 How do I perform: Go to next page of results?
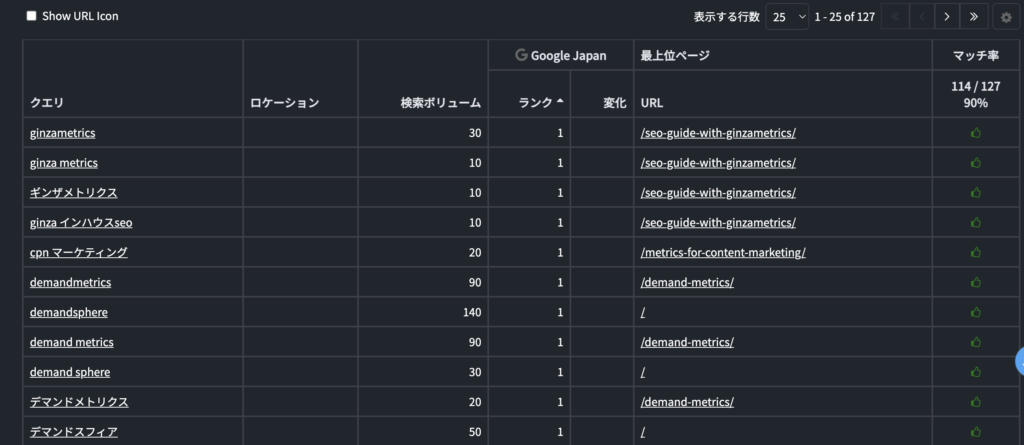(x=947, y=16)
